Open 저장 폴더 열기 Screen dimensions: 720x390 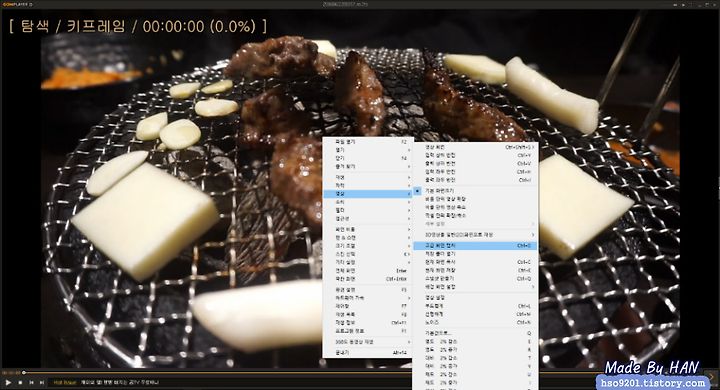pos(475,254)
